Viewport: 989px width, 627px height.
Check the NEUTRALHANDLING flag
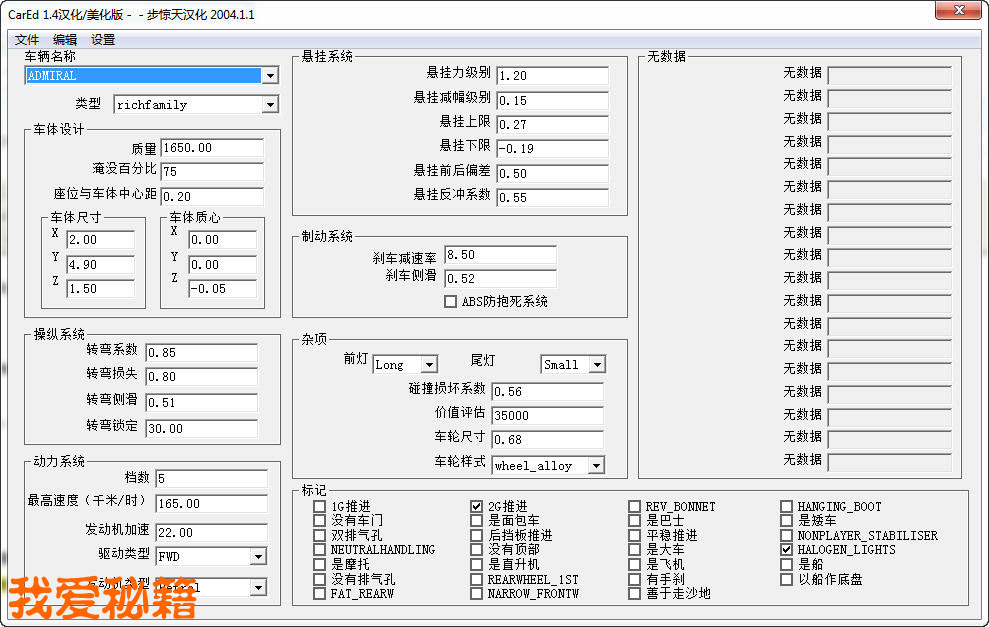click(x=320, y=550)
